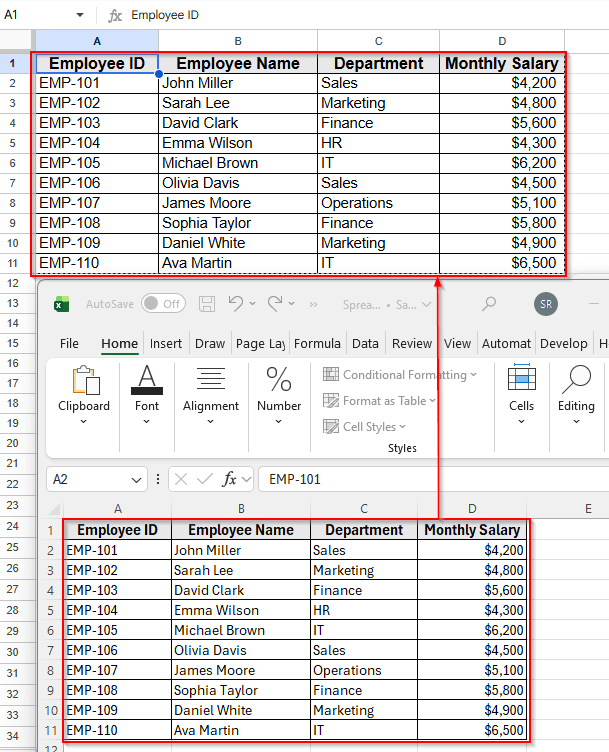The width and height of the screenshot is (609, 752).
Task: Click the Excel formula bar showing EMP-101
Action: click(433, 479)
